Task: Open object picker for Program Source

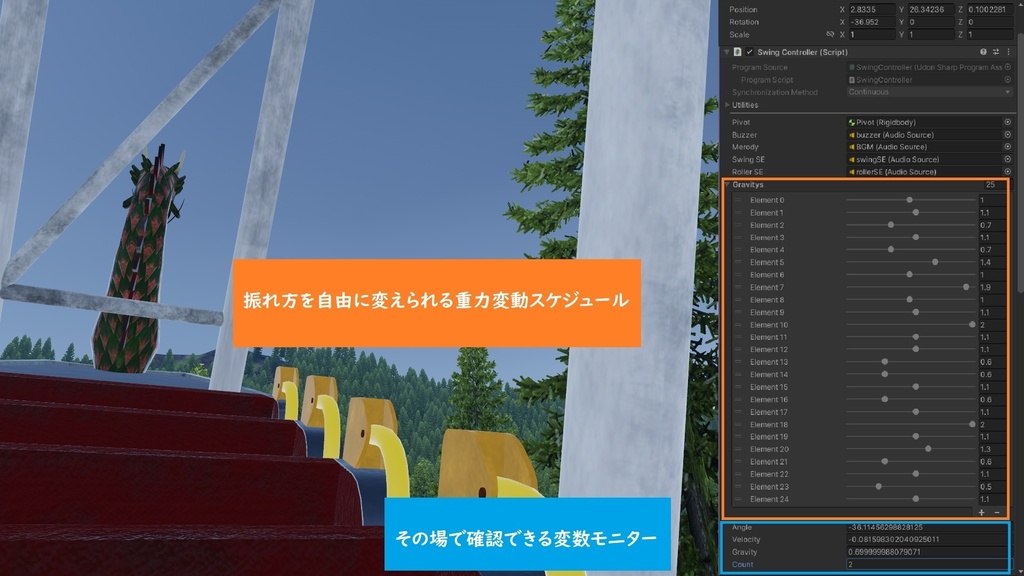Action: click(1008, 67)
